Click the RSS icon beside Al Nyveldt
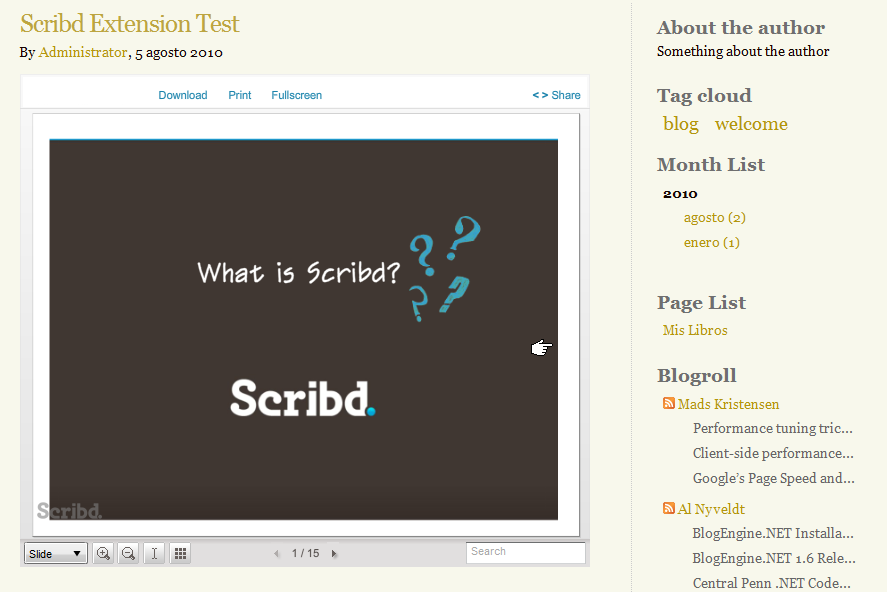Image resolution: width=887 pixels, height=592 pixels. pos(669,508)
